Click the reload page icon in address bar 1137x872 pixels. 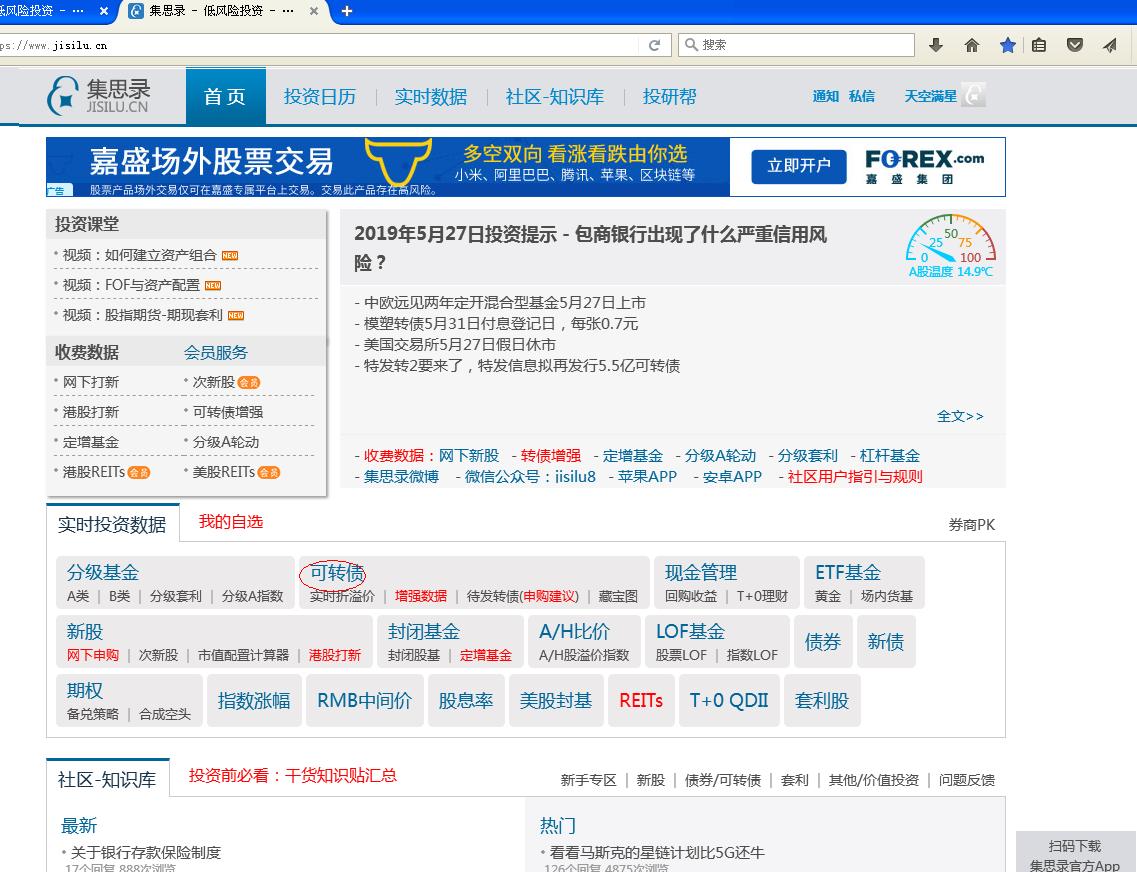(x=654, y=45)
